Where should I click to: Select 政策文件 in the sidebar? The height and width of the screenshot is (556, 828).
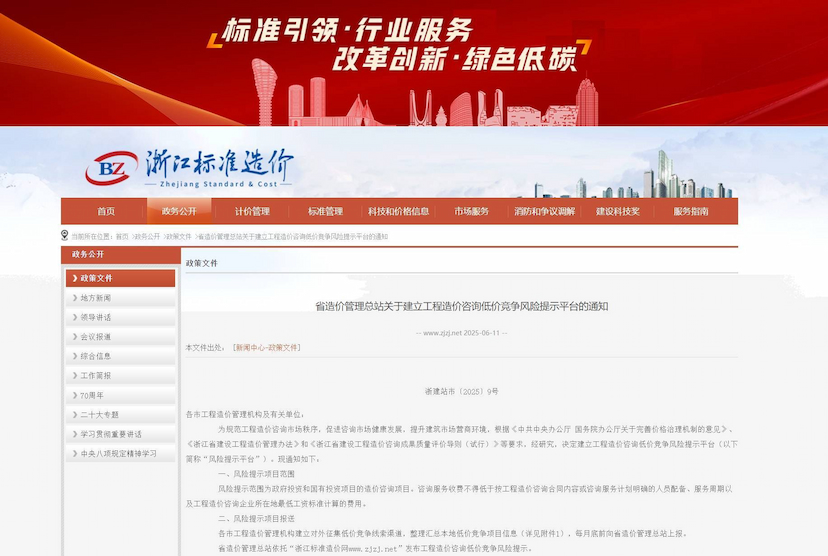tap(120, 278)
